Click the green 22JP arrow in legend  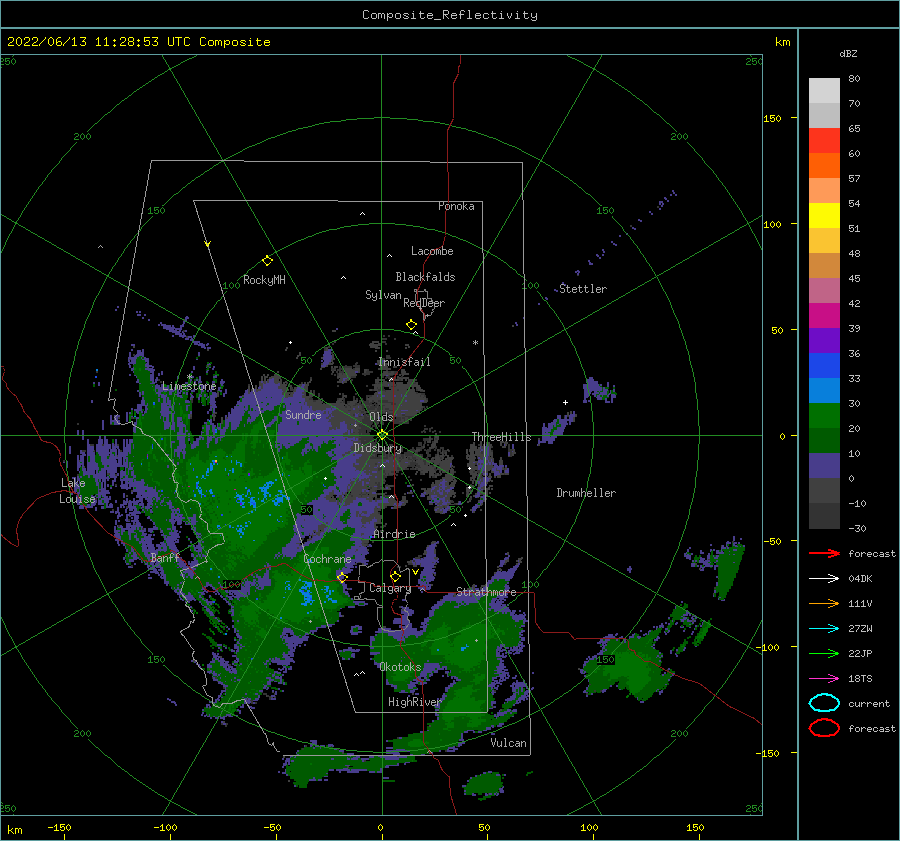824,653
